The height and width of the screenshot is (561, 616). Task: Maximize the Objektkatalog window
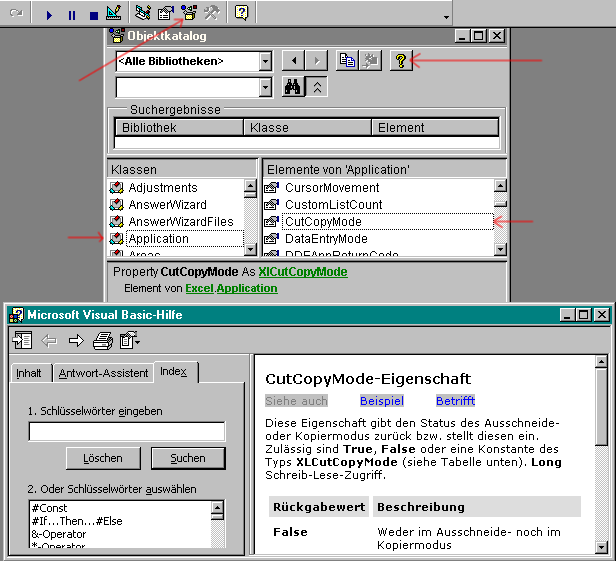point(478,36)
